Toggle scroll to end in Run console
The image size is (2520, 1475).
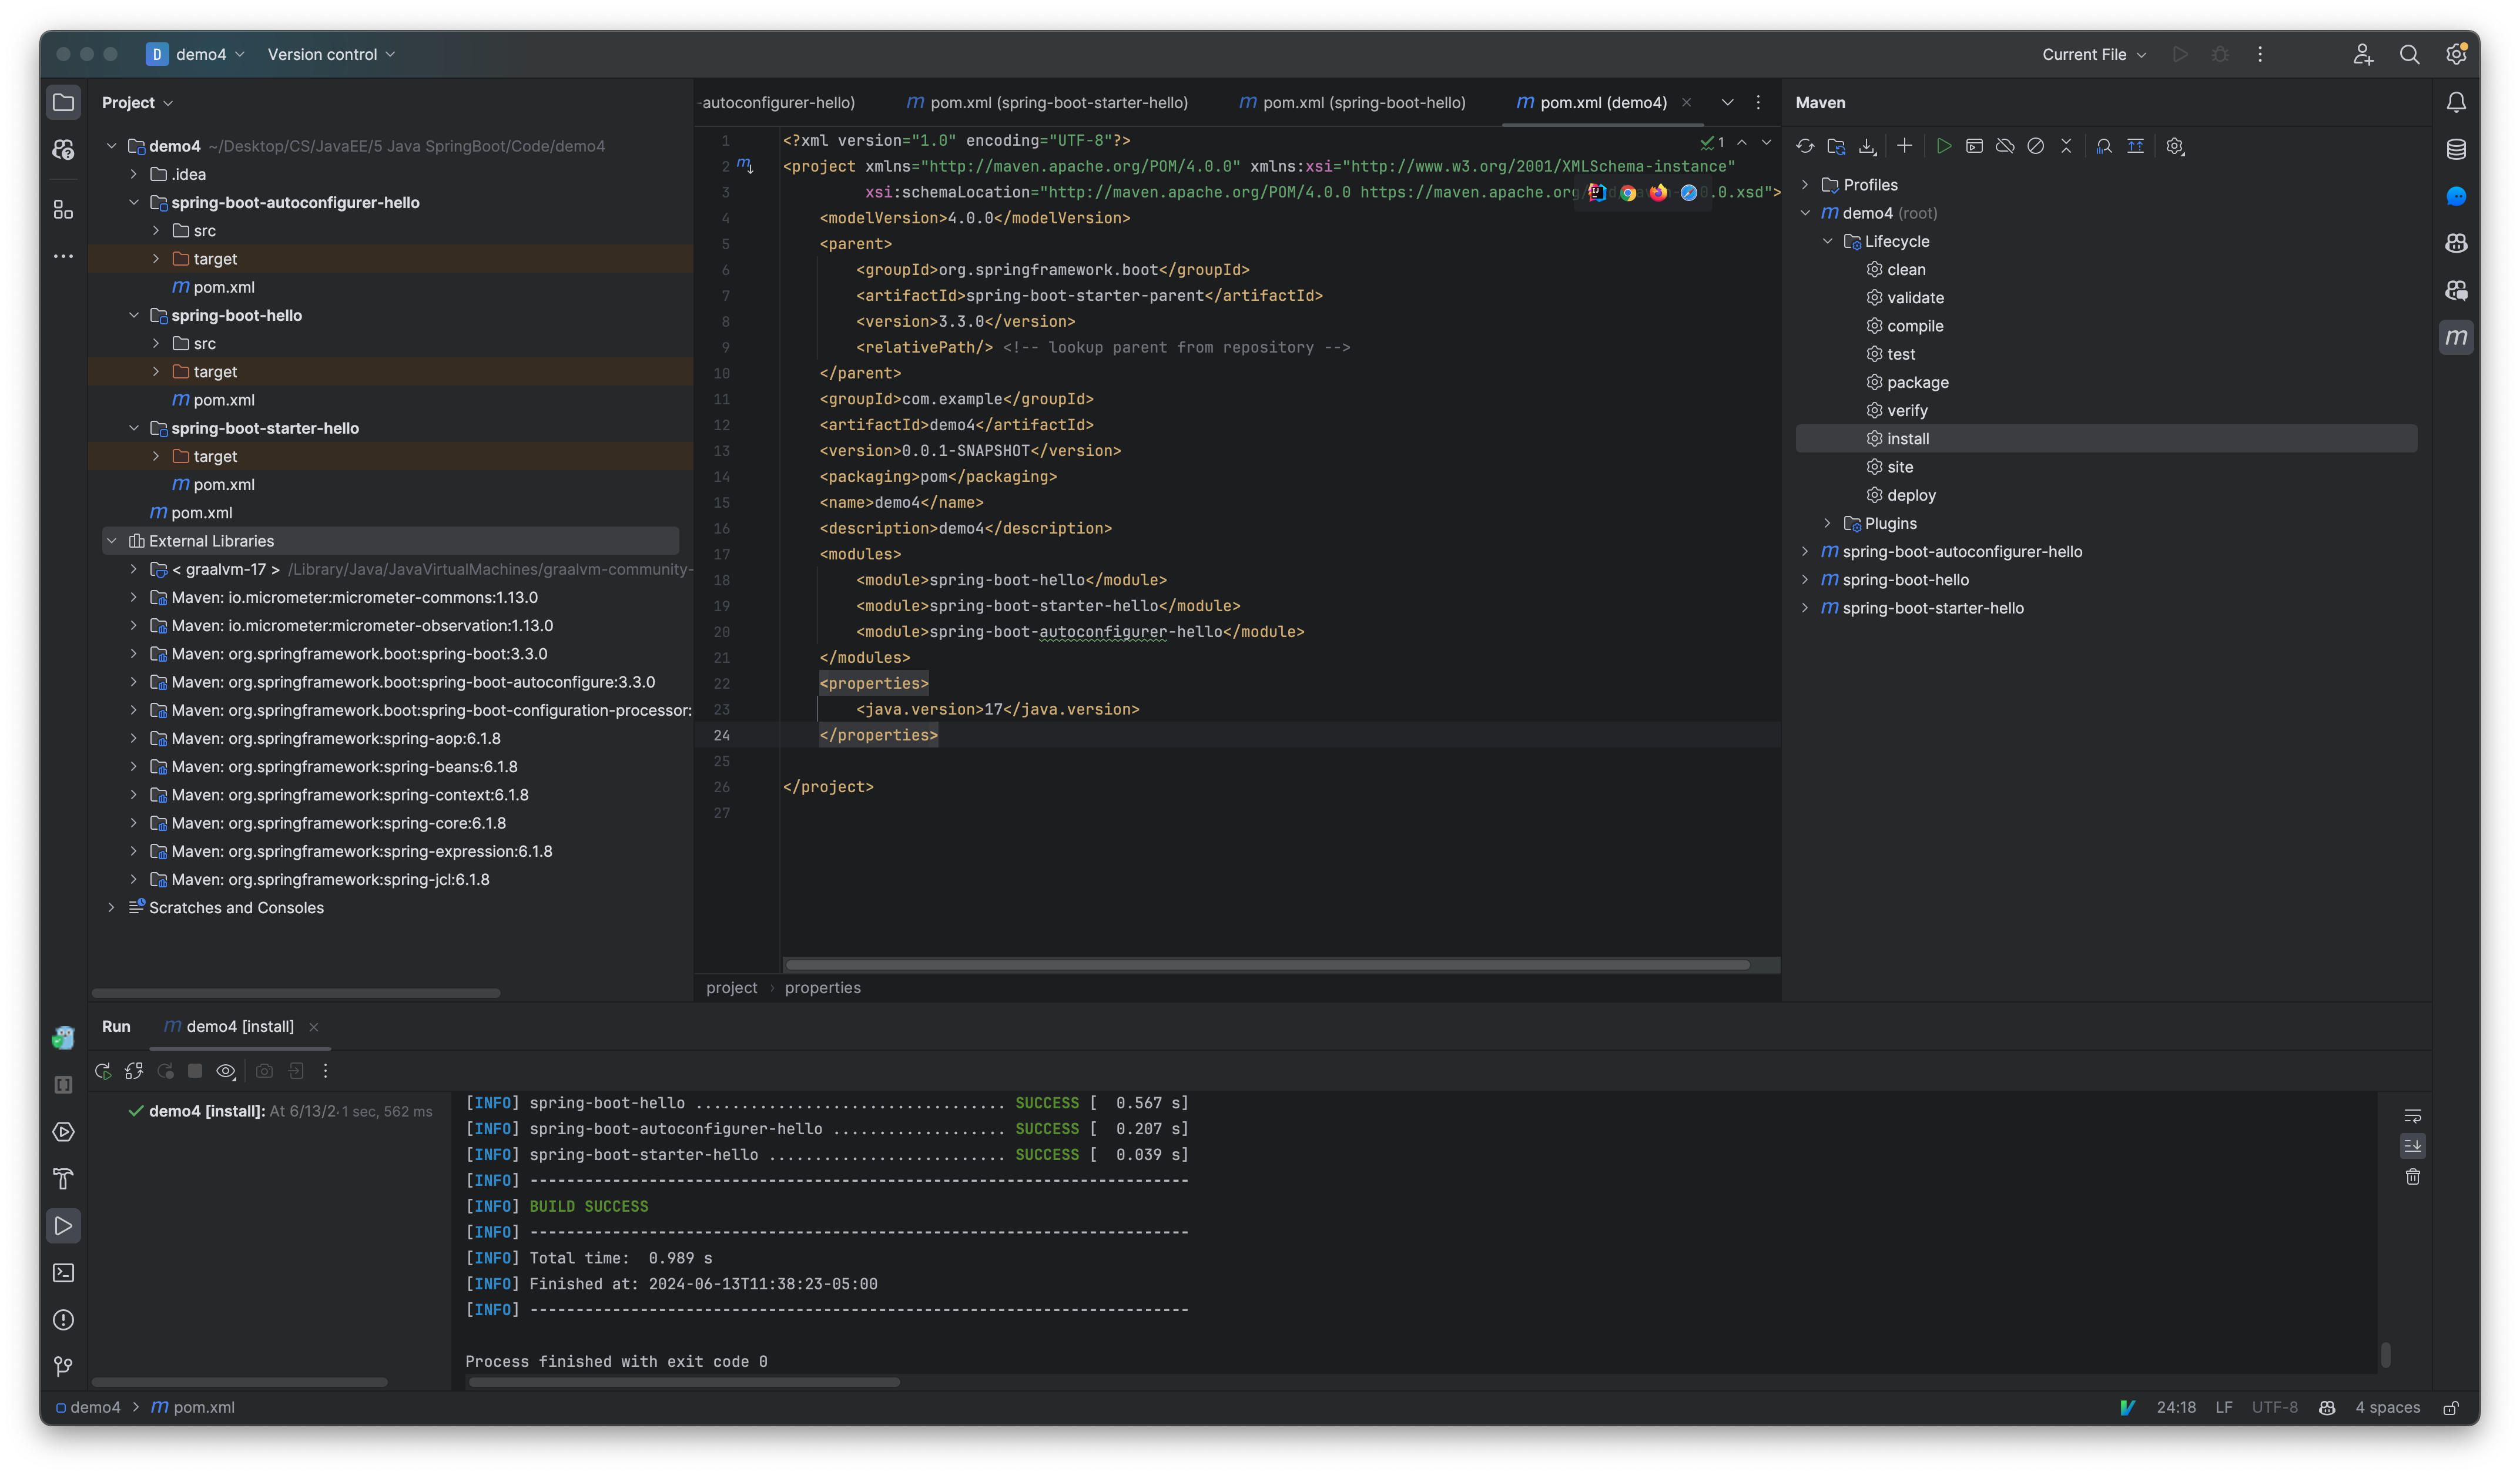(2412, 1146)
